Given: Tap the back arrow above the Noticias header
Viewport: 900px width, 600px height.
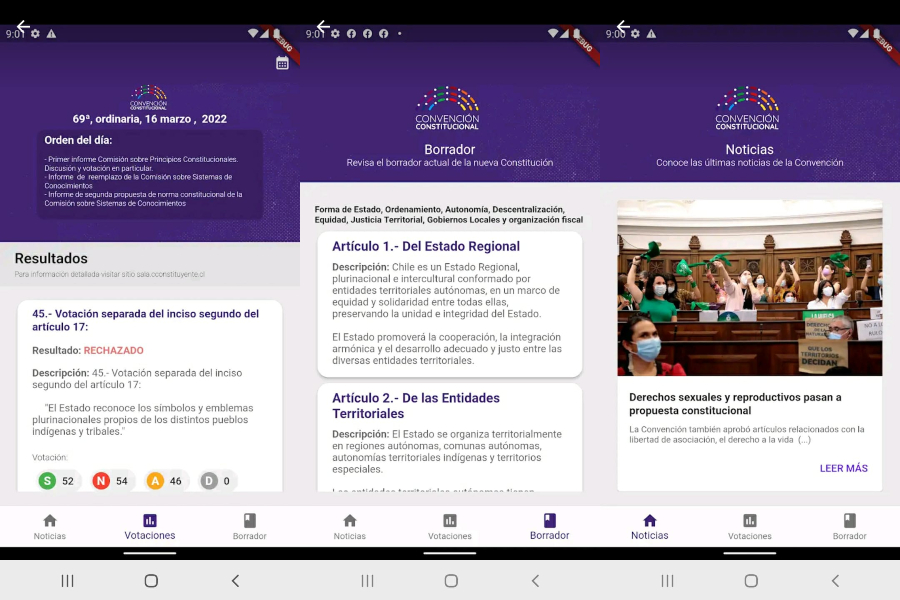Looking at the screenshot, I should [623, 26].
